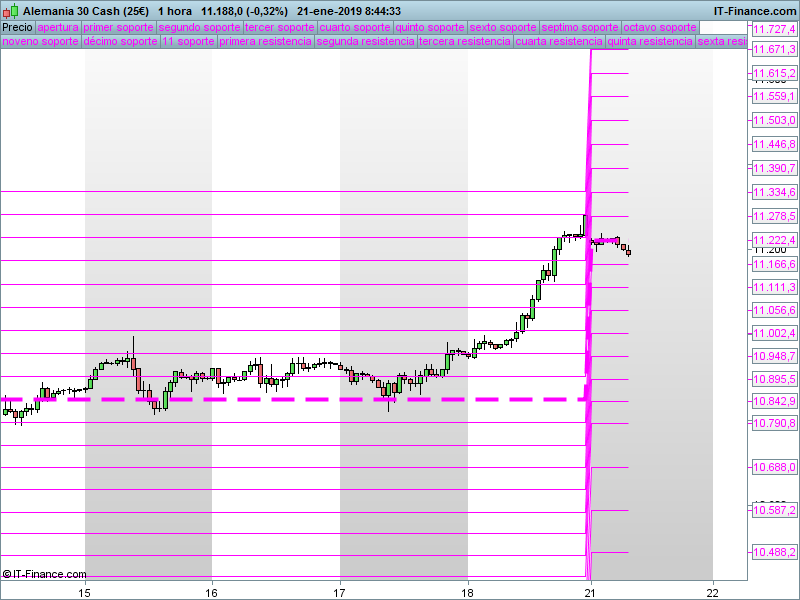The image size is (800, 600).
Task: Click the cuarta resistencia label
Action: [558, 42]
